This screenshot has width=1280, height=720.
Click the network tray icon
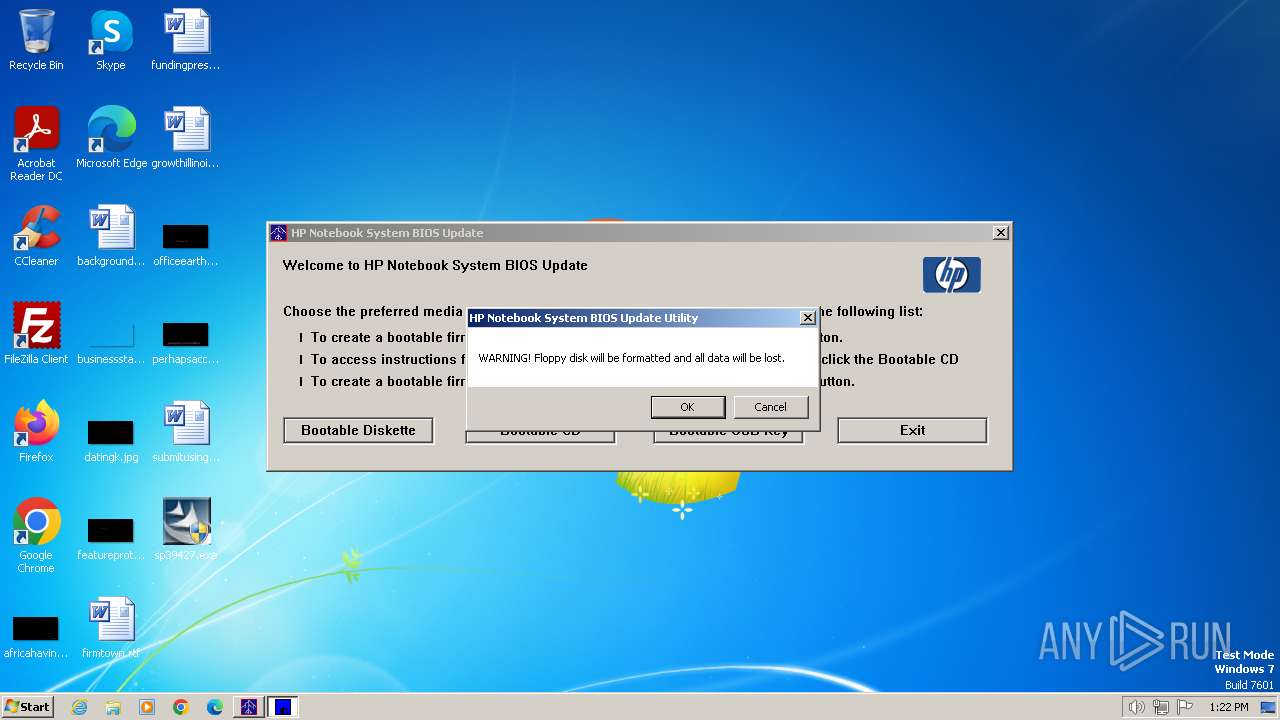[x=1161, y=707]
